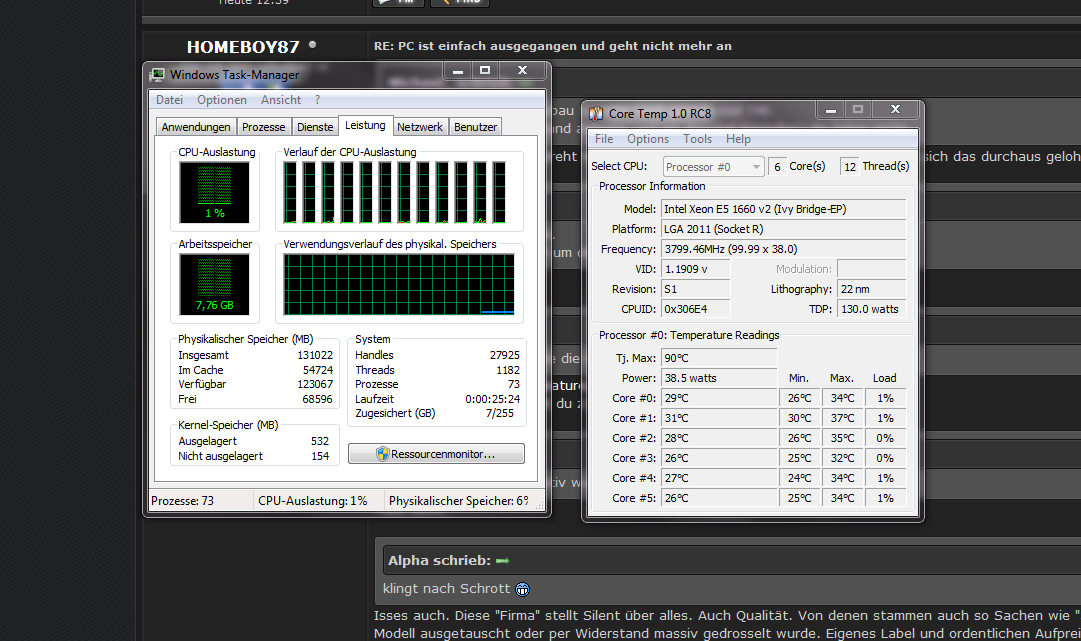This screenshot has height=641, width=1081.
Task: Switch to the Prozesse tab
Action: pyautogui.click(x=264, y=127)
